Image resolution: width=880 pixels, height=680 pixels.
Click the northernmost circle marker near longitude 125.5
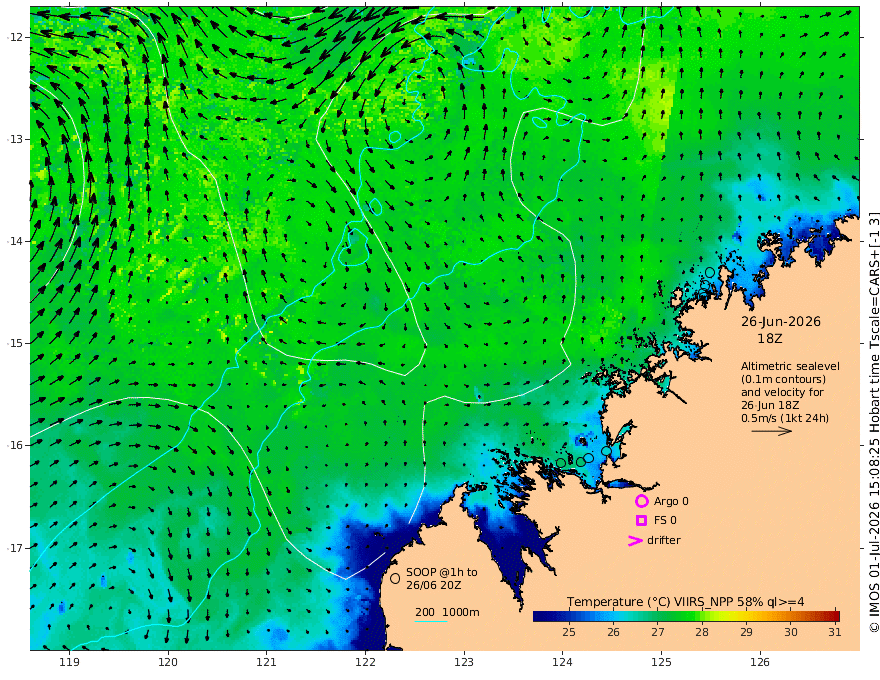[710, 273]
